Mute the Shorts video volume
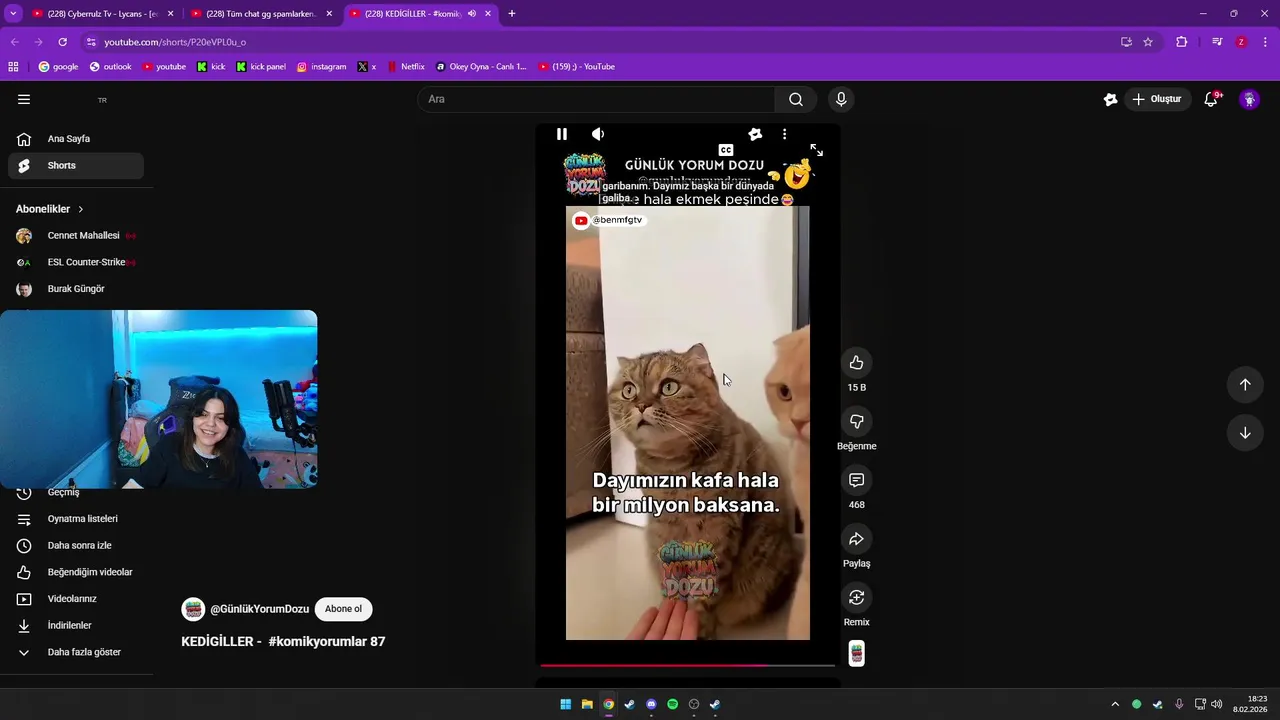 click(x=598, y=134)
